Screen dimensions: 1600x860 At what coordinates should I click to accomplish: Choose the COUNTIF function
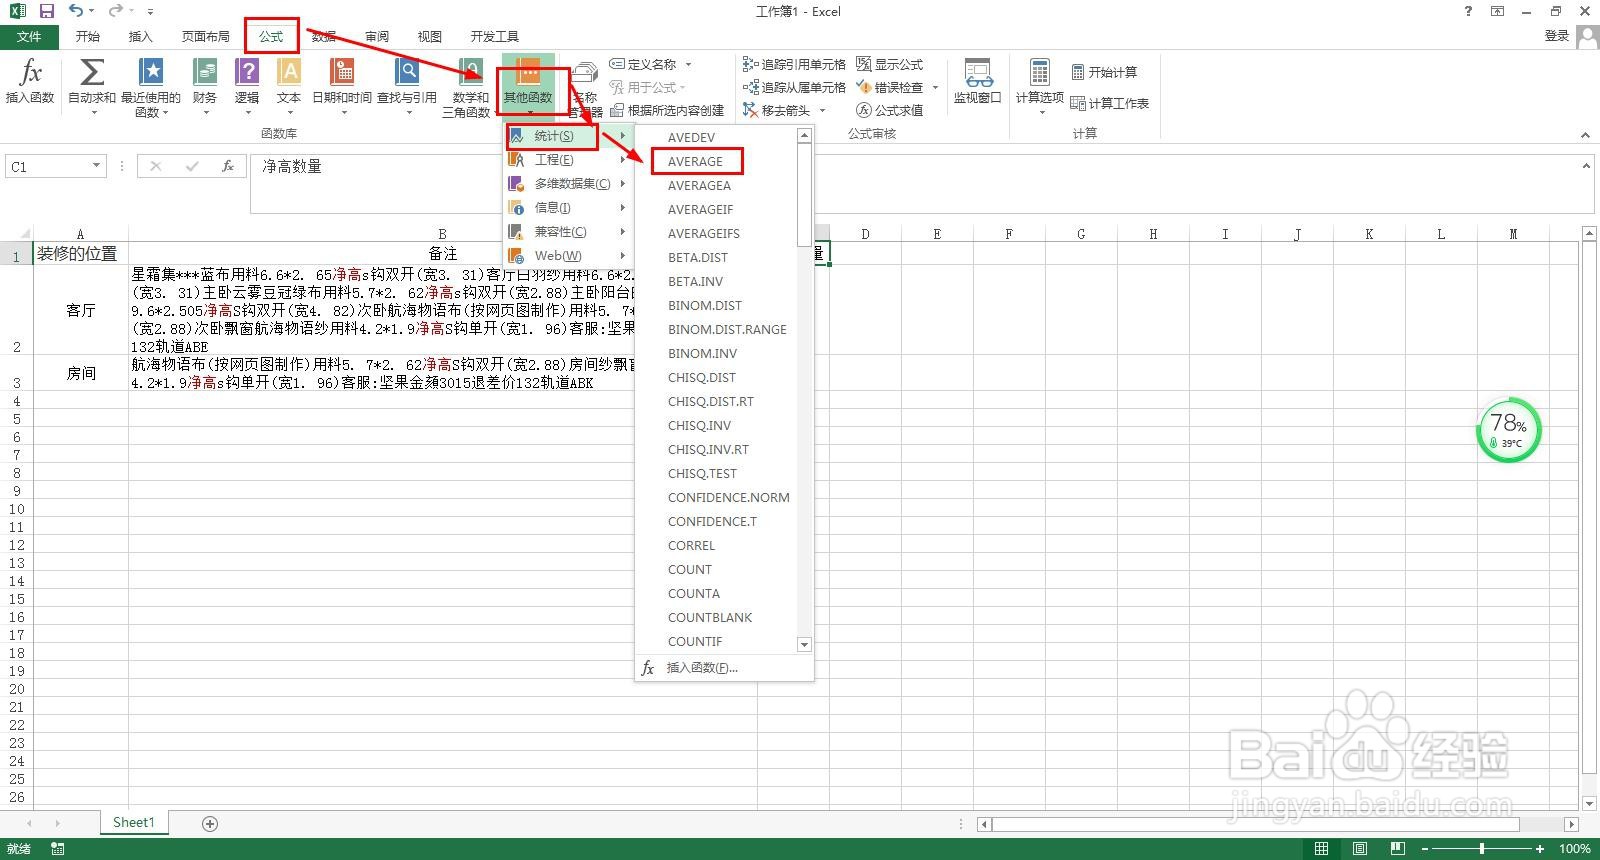pos(695,641)
